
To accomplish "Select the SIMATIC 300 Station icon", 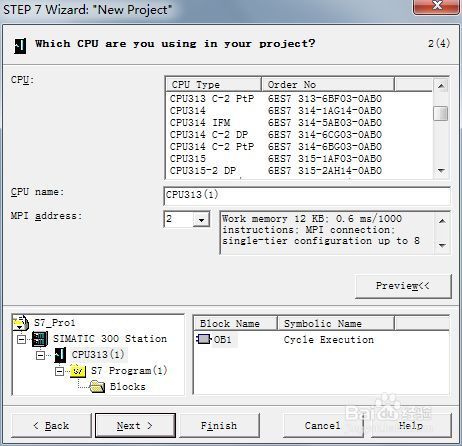I will (x=39, y=339).
